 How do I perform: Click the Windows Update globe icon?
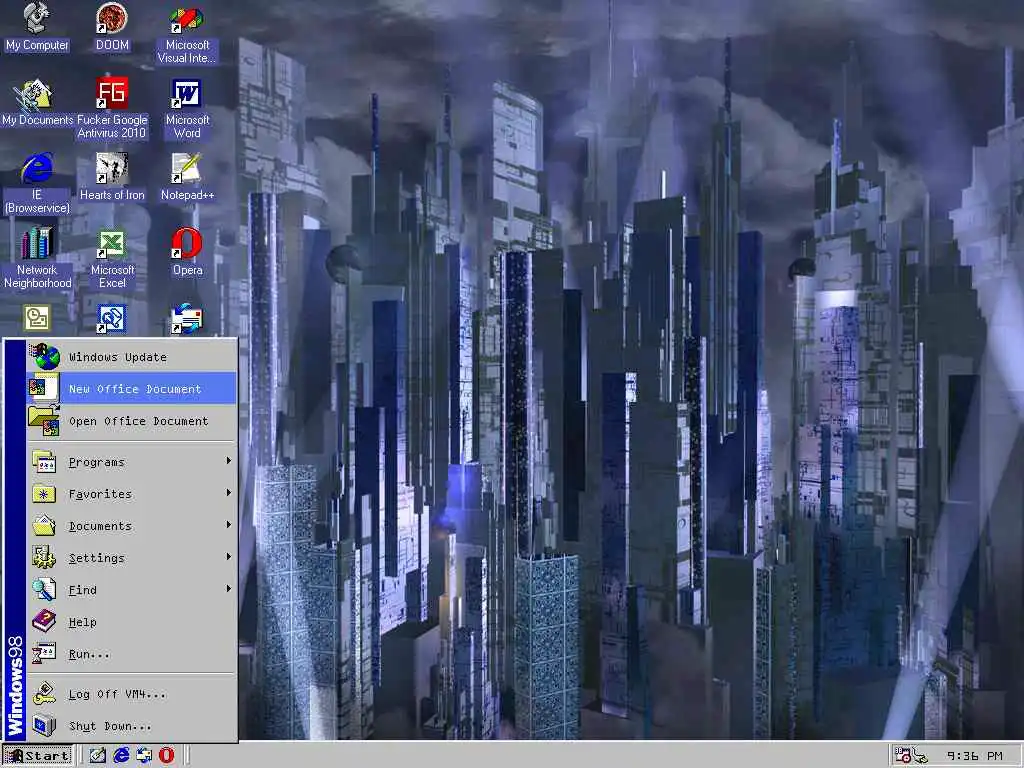point(44,357)
